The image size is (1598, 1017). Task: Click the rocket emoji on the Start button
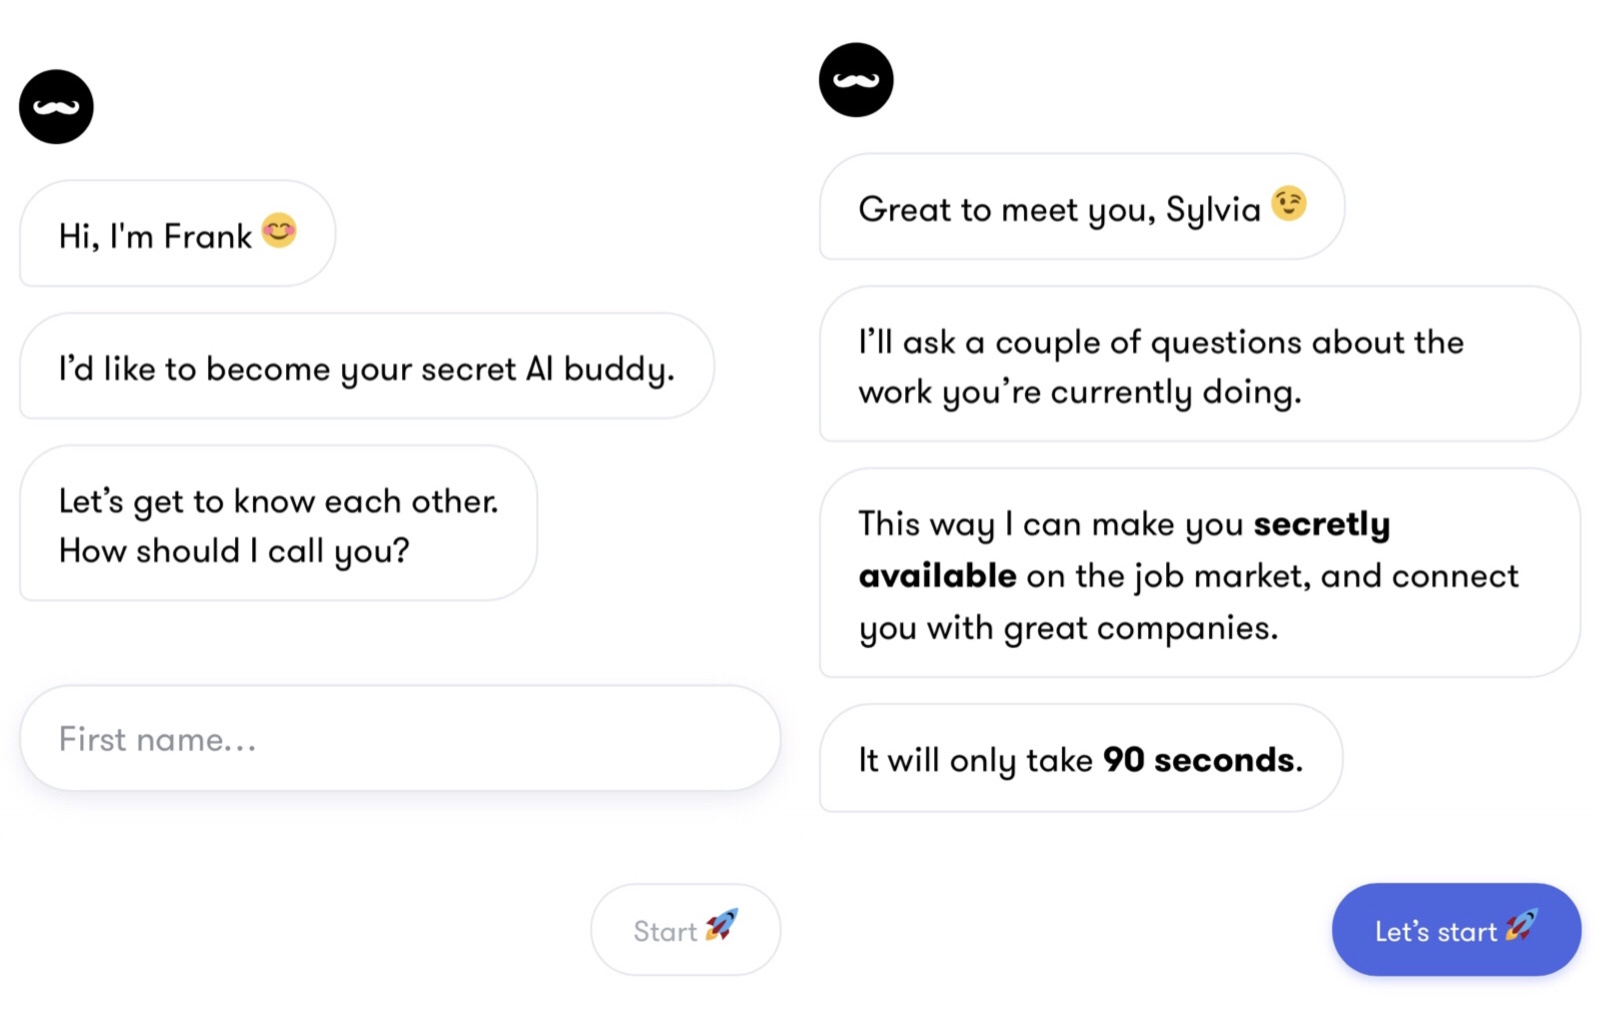click(x=721, y=926)
